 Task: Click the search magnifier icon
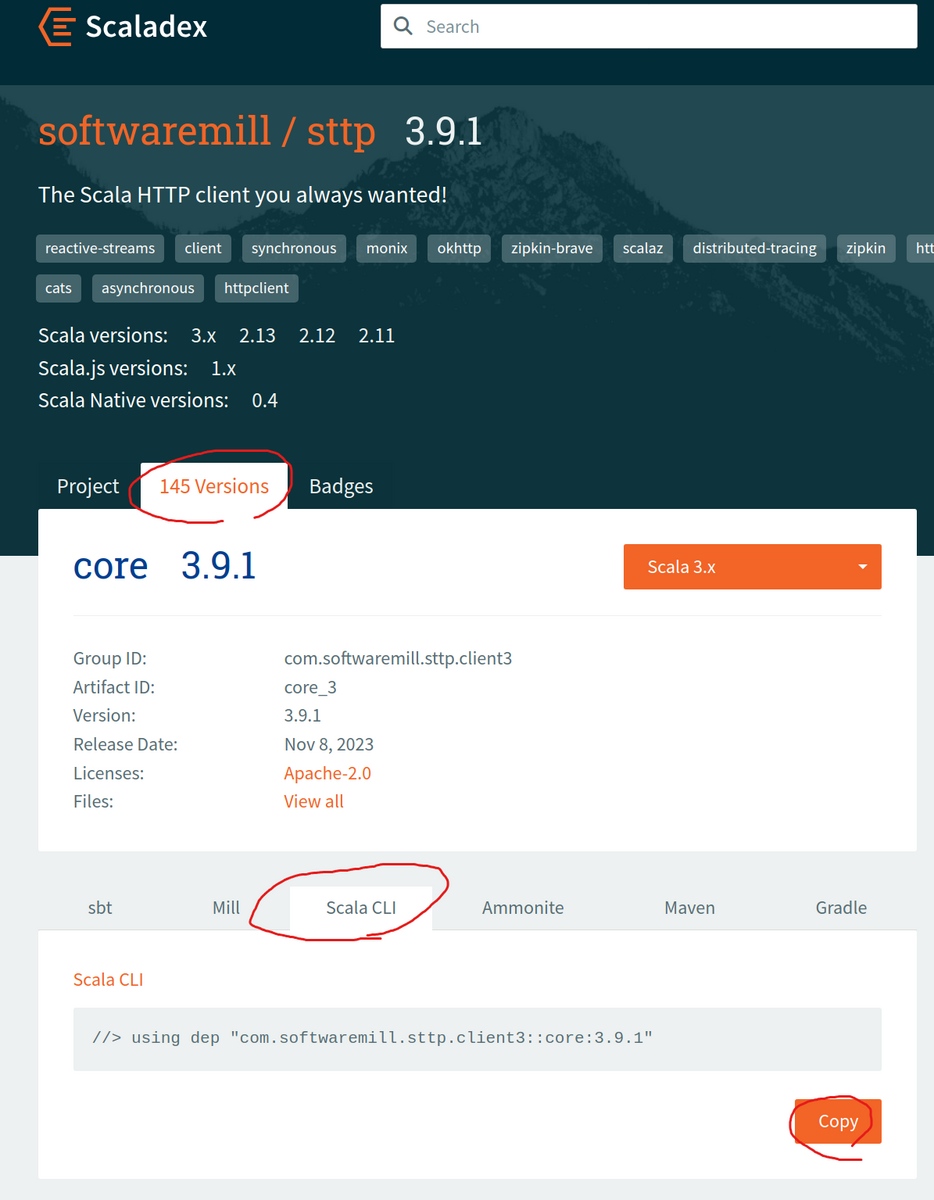point(403,26)
